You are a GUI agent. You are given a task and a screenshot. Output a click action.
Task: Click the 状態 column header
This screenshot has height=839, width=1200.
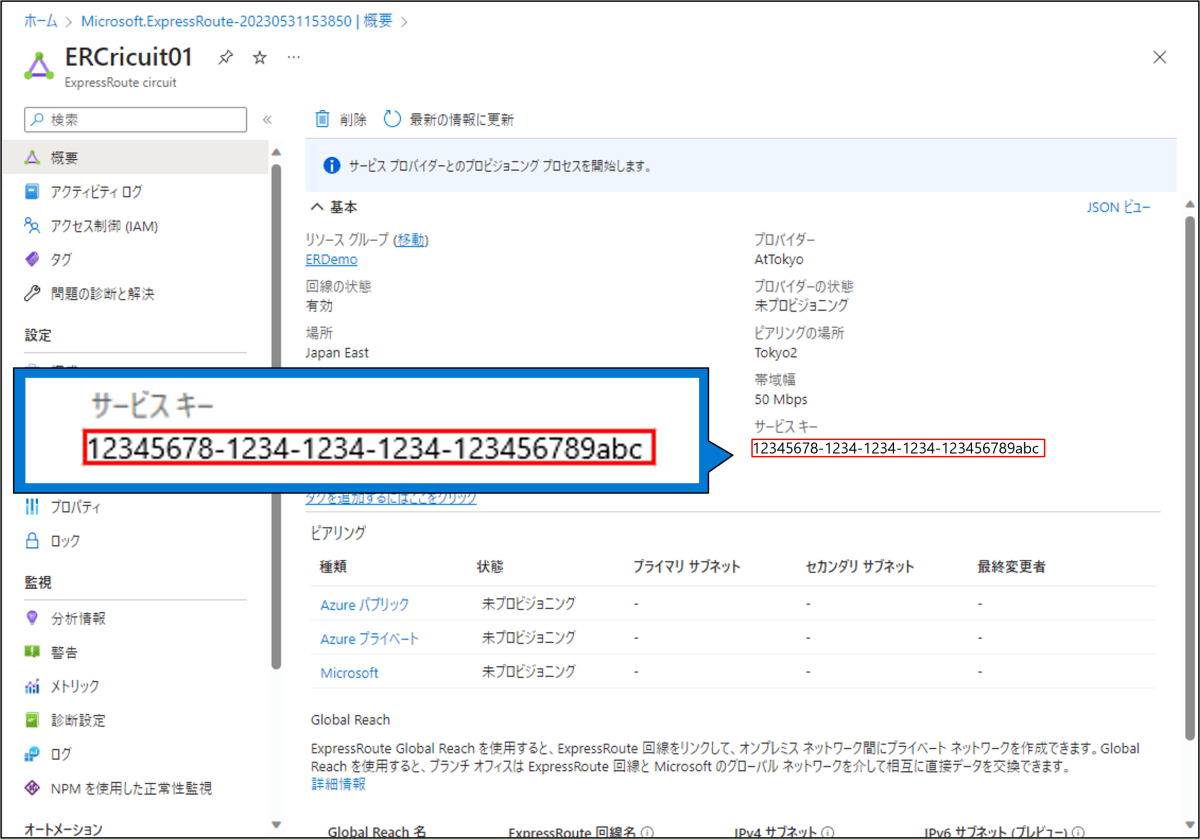click(x=491, y=566)
